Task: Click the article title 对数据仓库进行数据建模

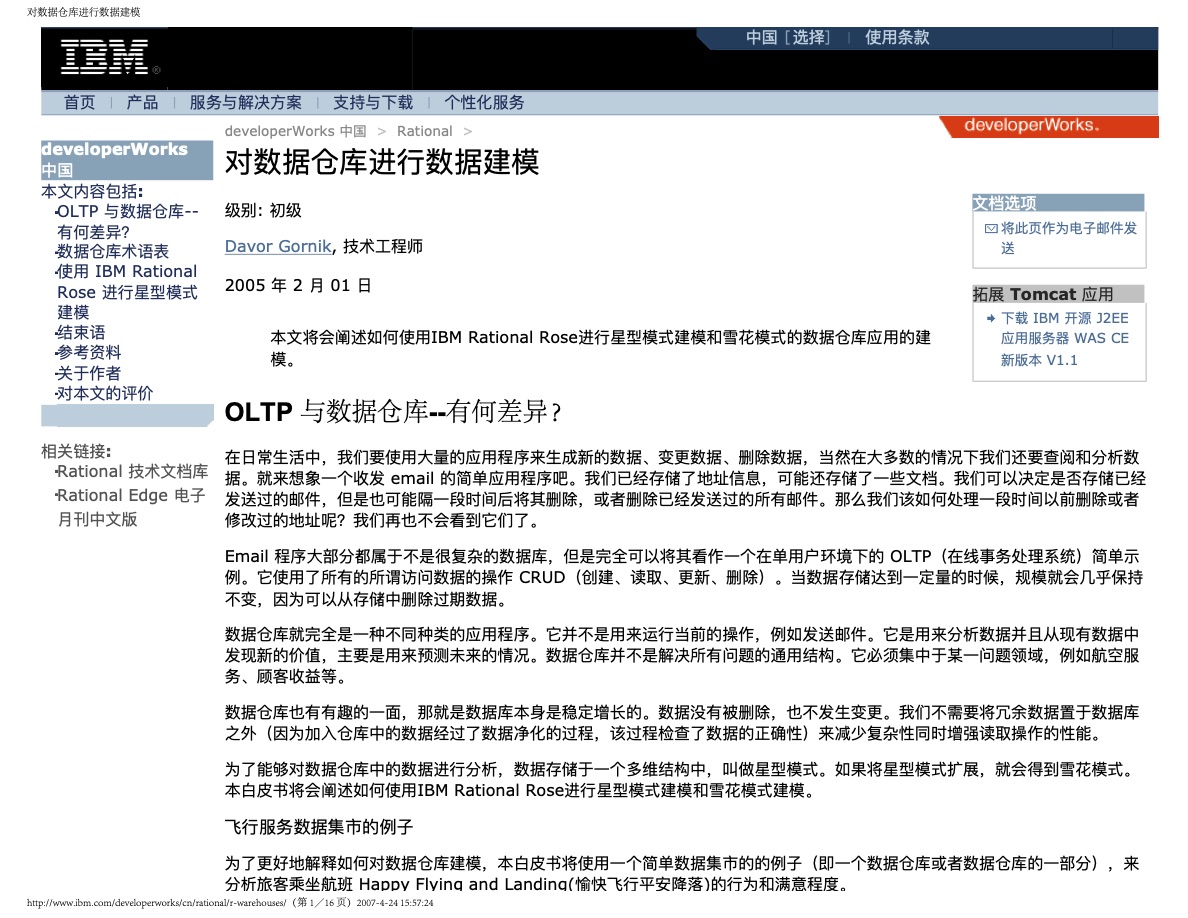Action: point(382,162)
